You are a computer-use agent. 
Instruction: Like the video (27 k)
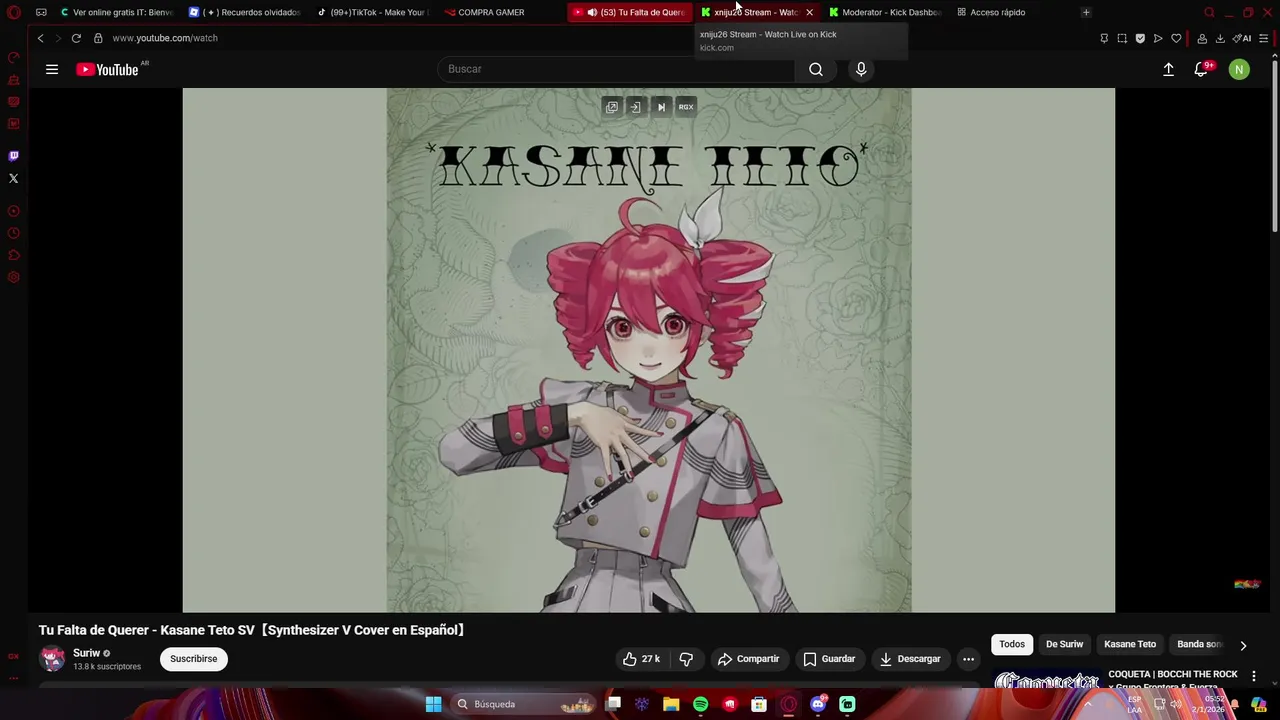click(641, 659)
